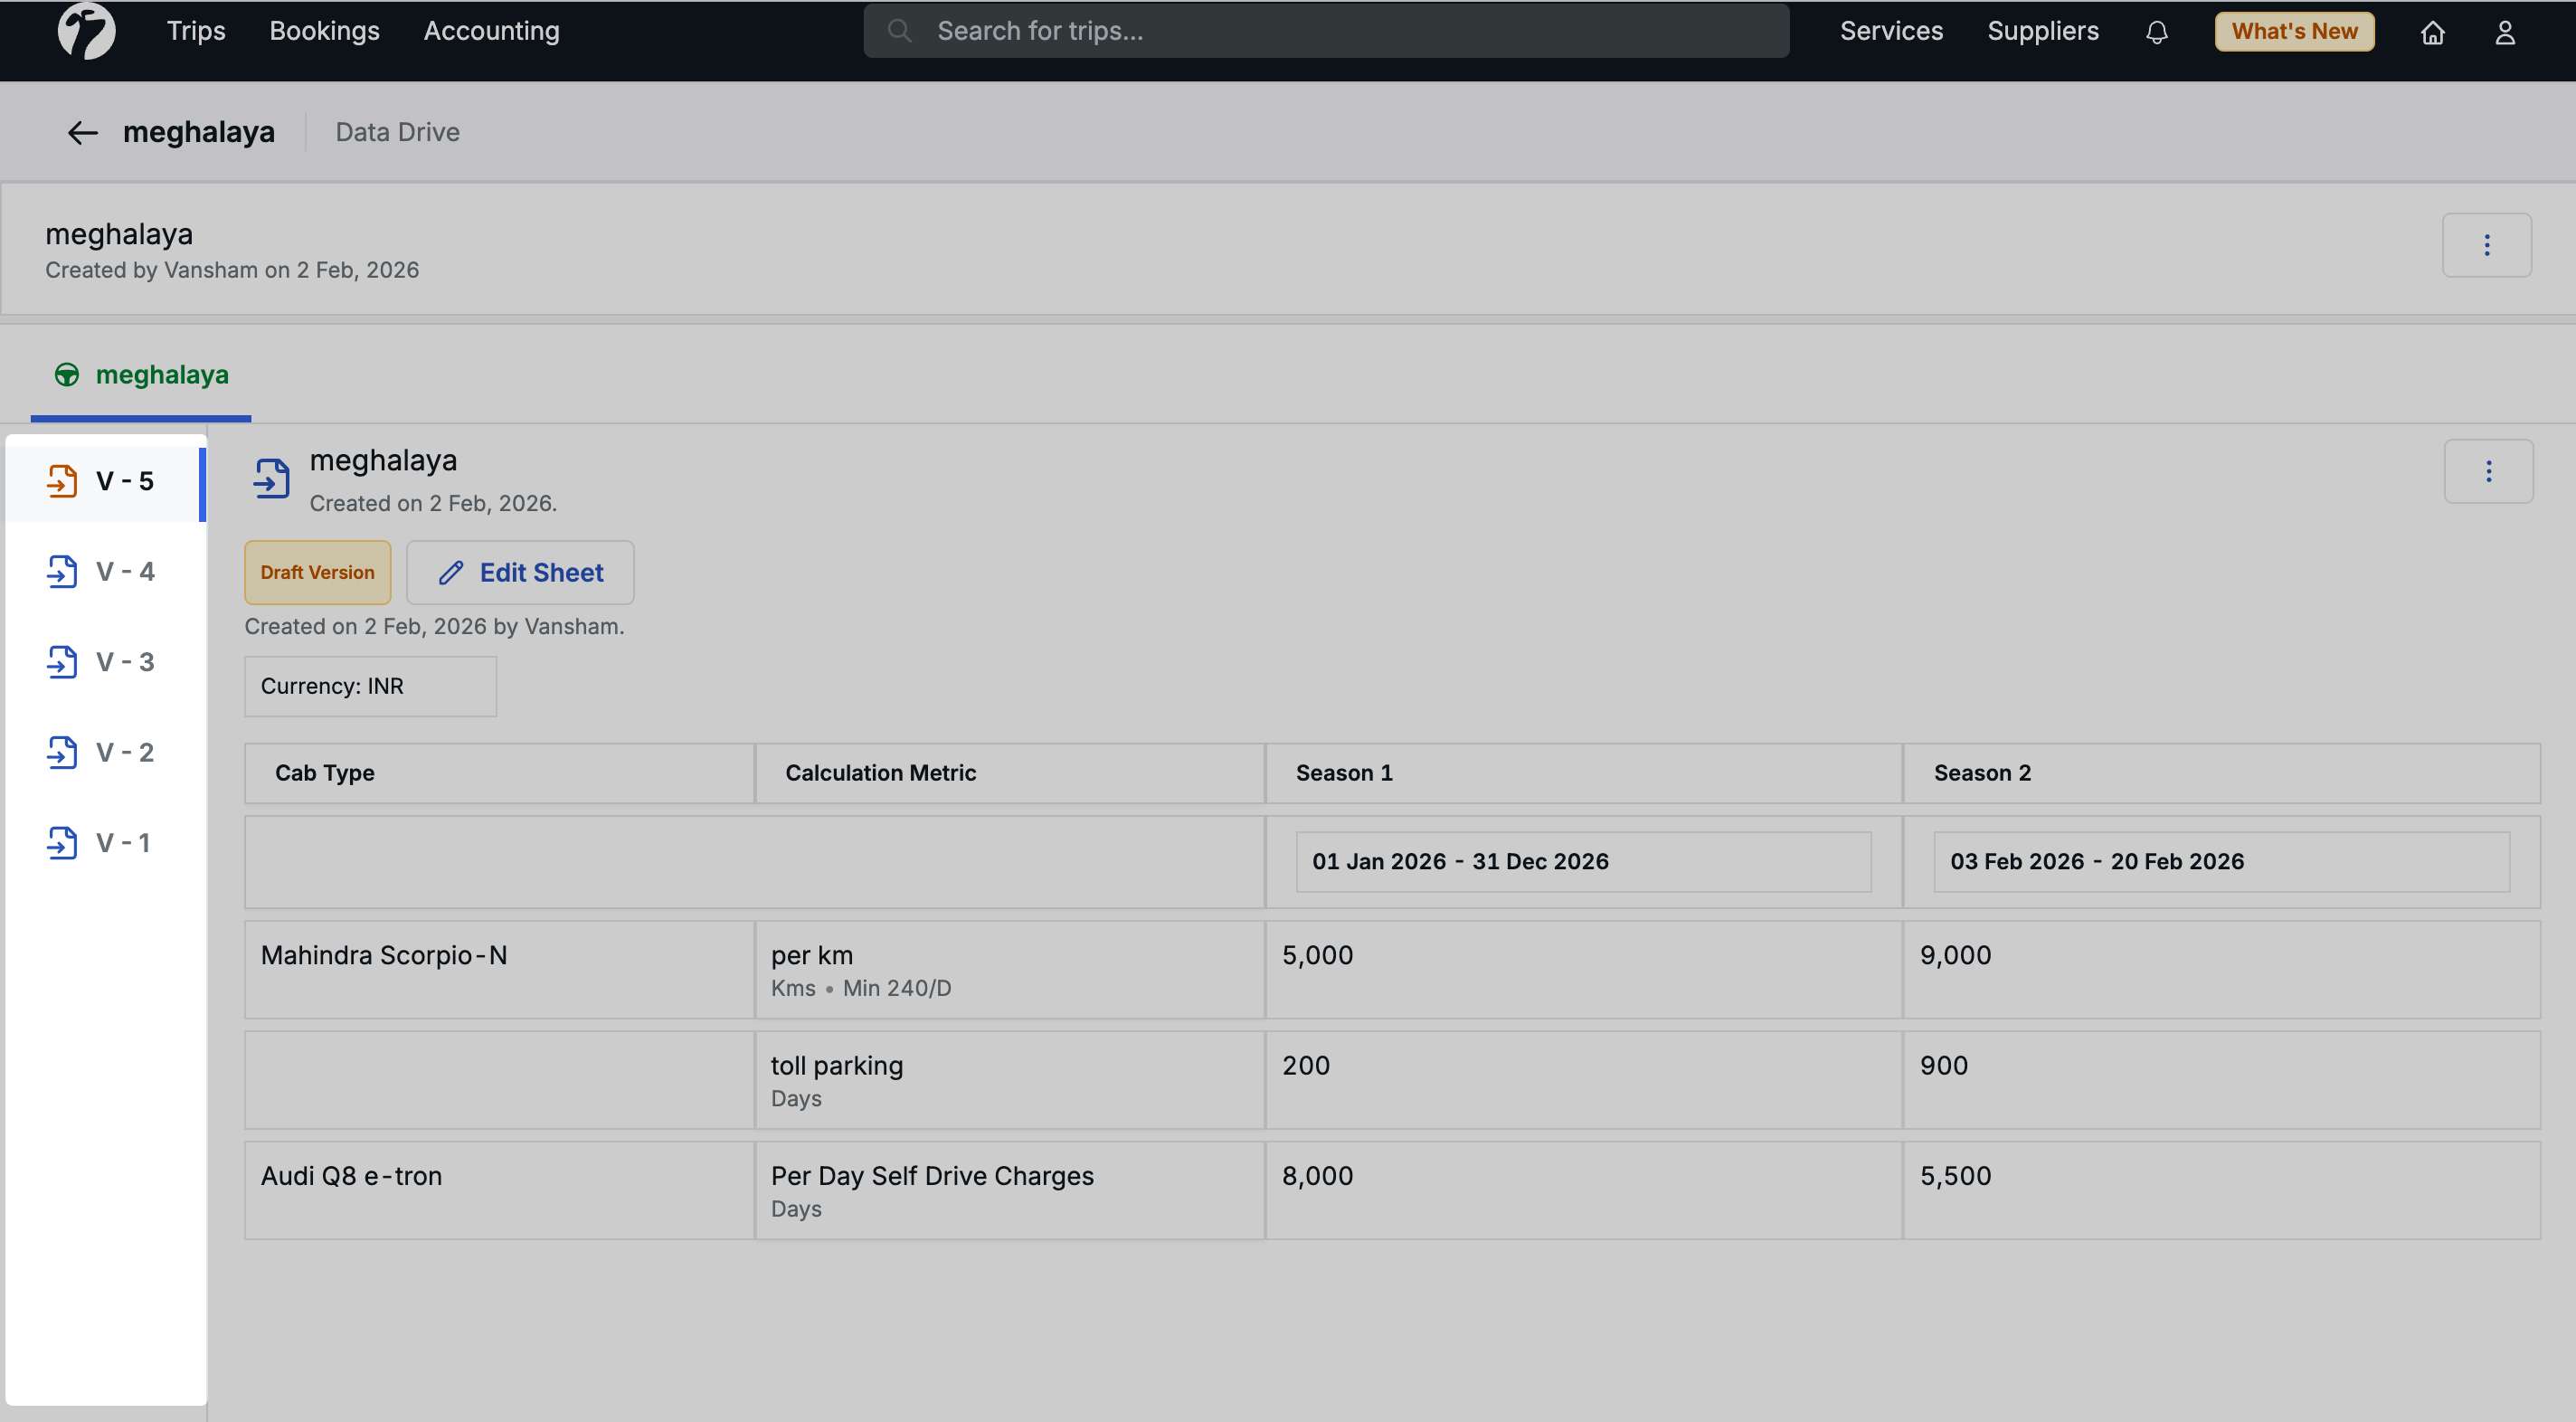This screenshot has height=1422, width=2576.
Task: Go to the home icon
Action: tap(2432, 32)
